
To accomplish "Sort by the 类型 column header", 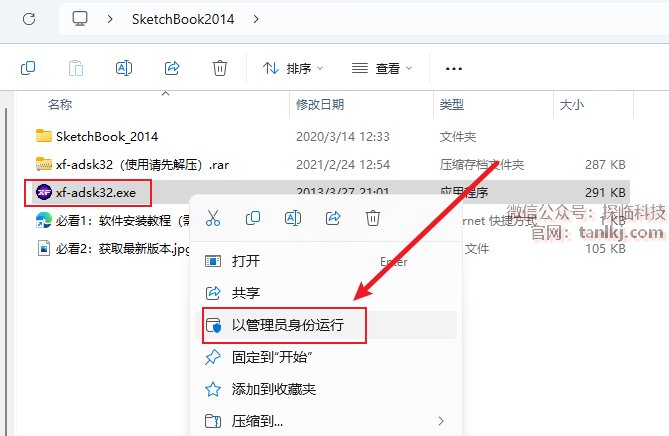I will click(x=451, y=105).
